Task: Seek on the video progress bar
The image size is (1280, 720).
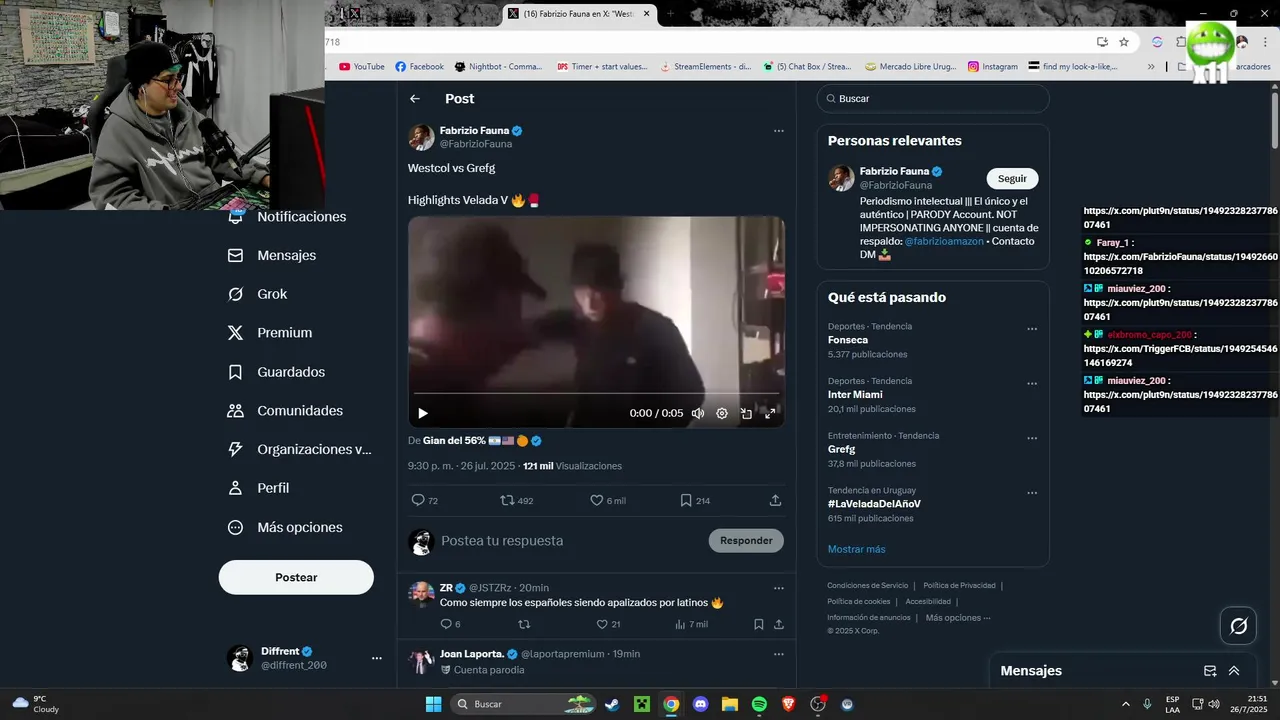Action: click(x=596, y=394)
